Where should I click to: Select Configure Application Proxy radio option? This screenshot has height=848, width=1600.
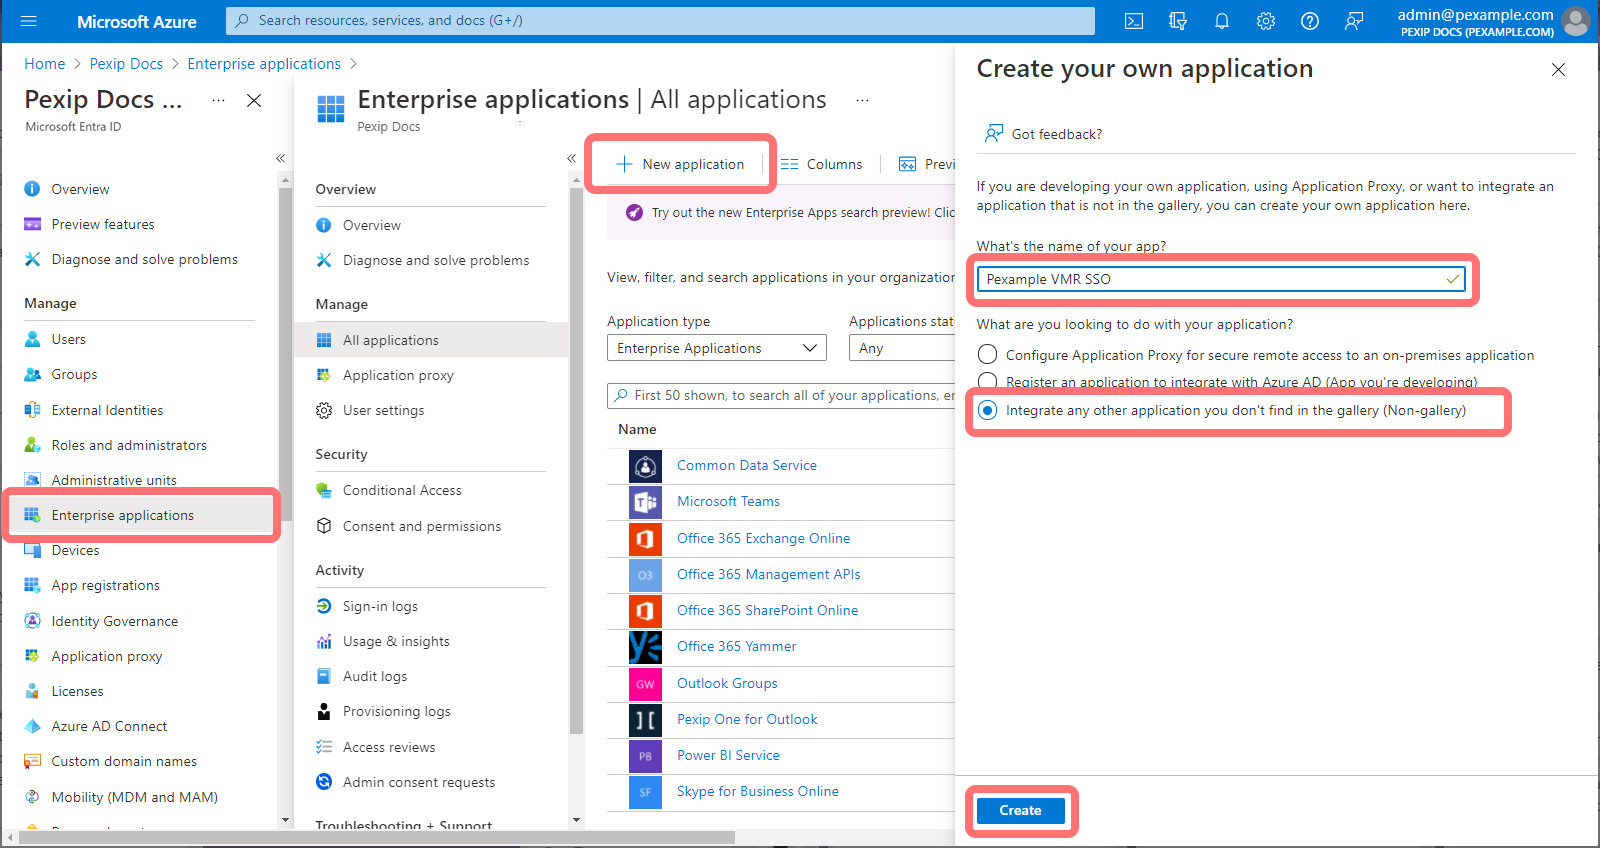[x=988, y=355]
